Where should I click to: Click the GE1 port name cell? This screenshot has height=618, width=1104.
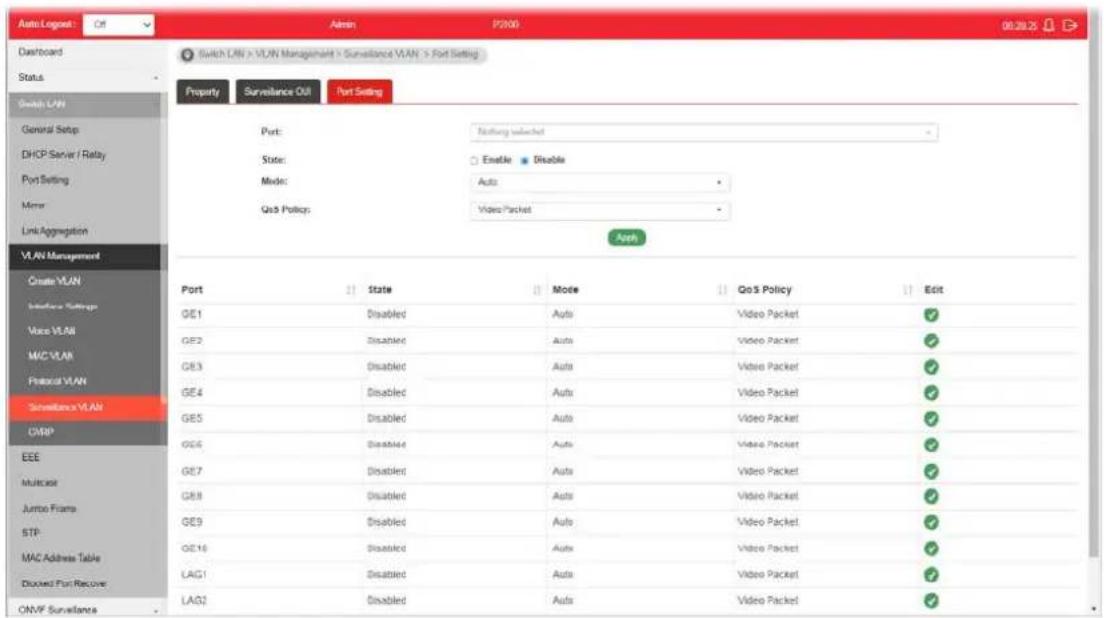point(192,315)
